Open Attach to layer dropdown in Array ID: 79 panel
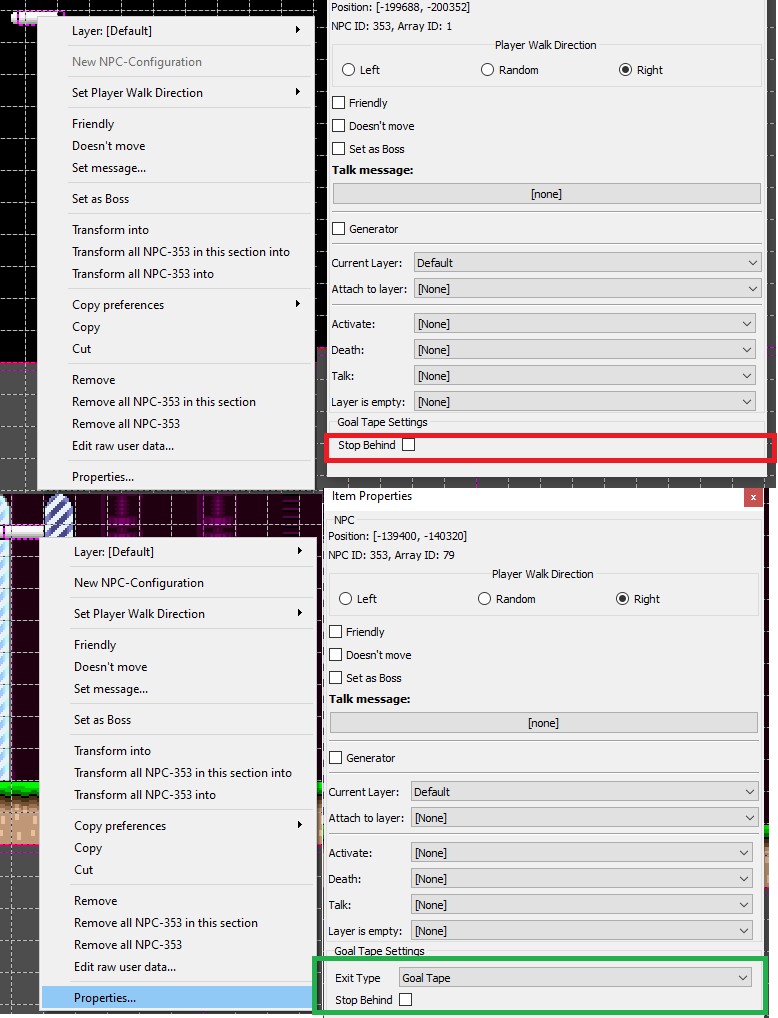 point(584,818)
